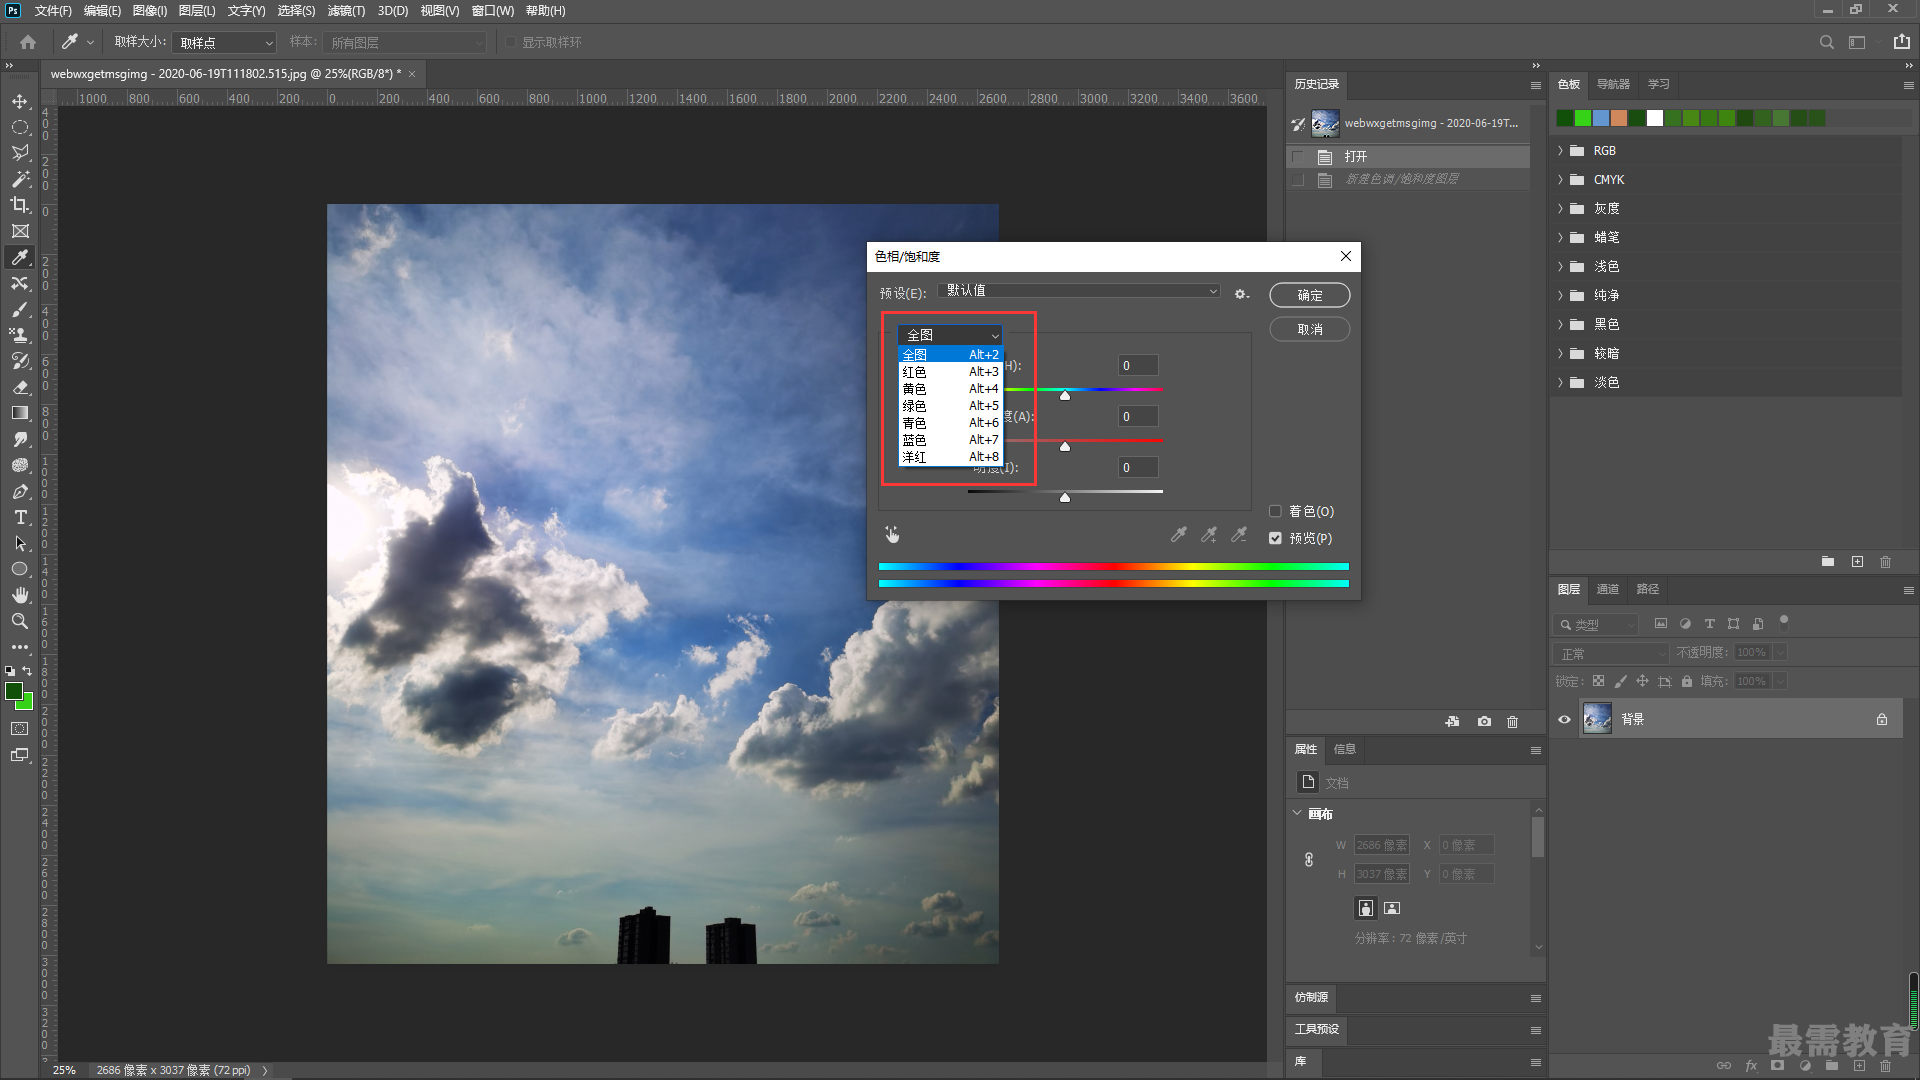1920x1080 pixels.
Task: Create new swatch group folder icon
Action: click(x=1828, y=562)
